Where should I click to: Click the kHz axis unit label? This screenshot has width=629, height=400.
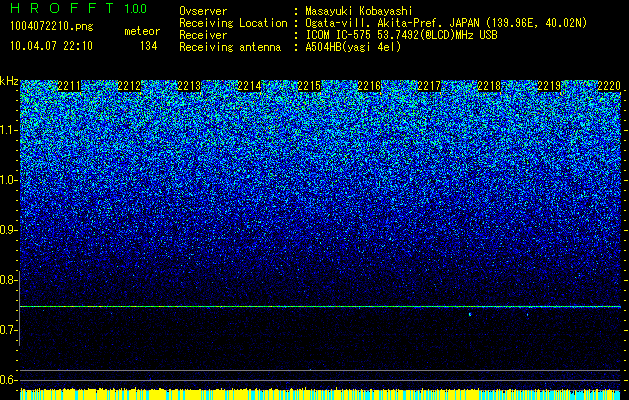(9, 81)
